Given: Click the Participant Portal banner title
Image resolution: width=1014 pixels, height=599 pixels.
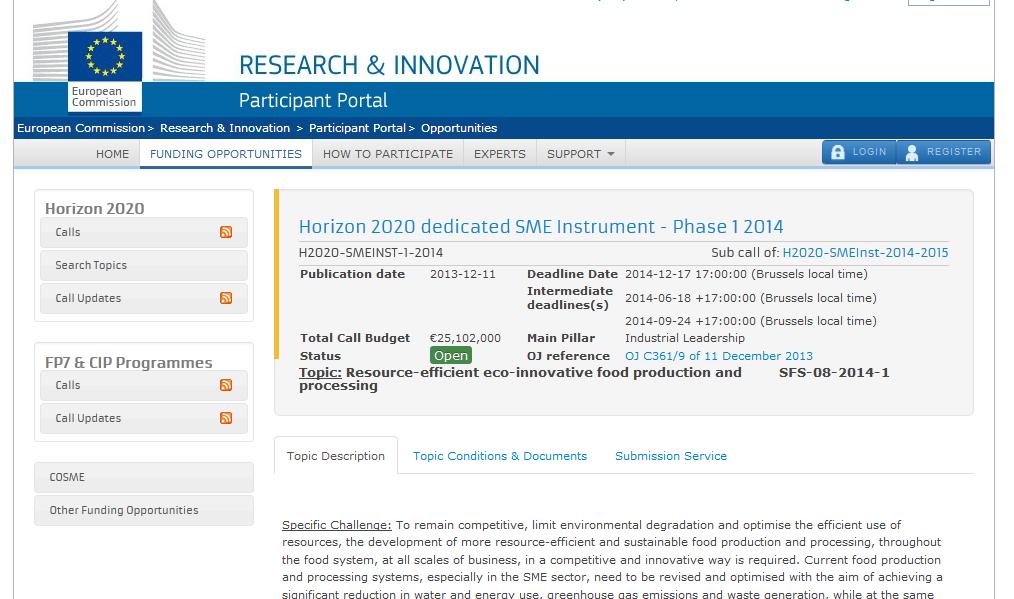Looking at the screenshot, I should [313, 100].
